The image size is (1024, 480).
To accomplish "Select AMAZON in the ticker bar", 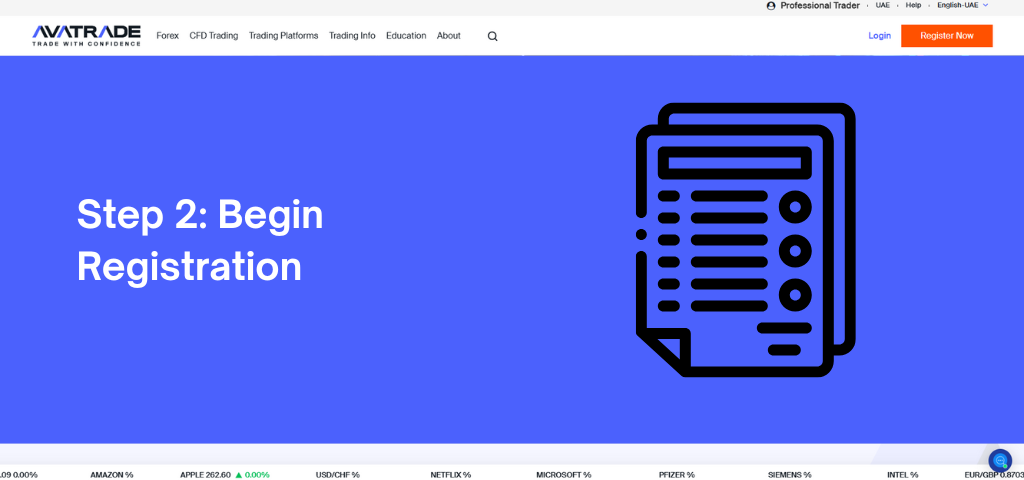I will (x=111, y=475).
